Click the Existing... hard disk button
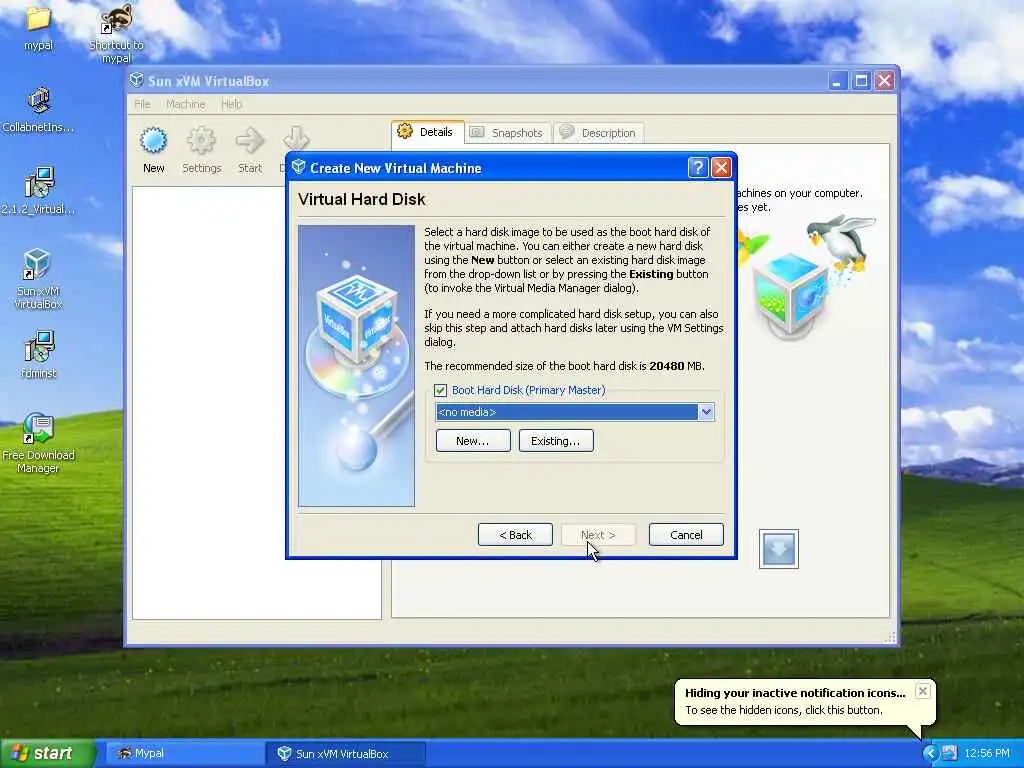The height and width of the screenshot is (768, 1024). click(x=556, y=441)
